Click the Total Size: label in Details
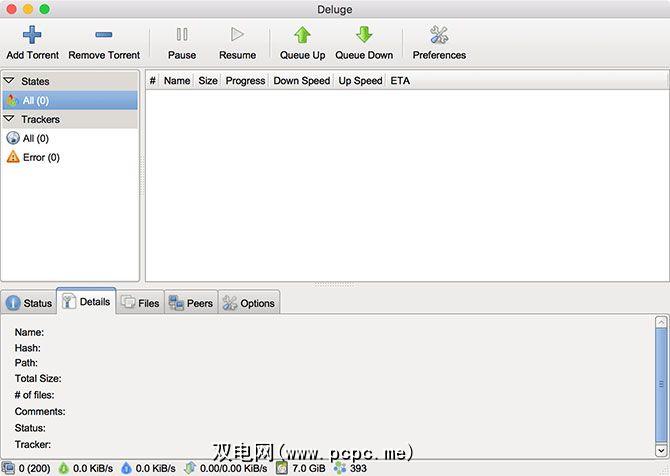This screenshot has width=670, height=476. pos(38,378)
